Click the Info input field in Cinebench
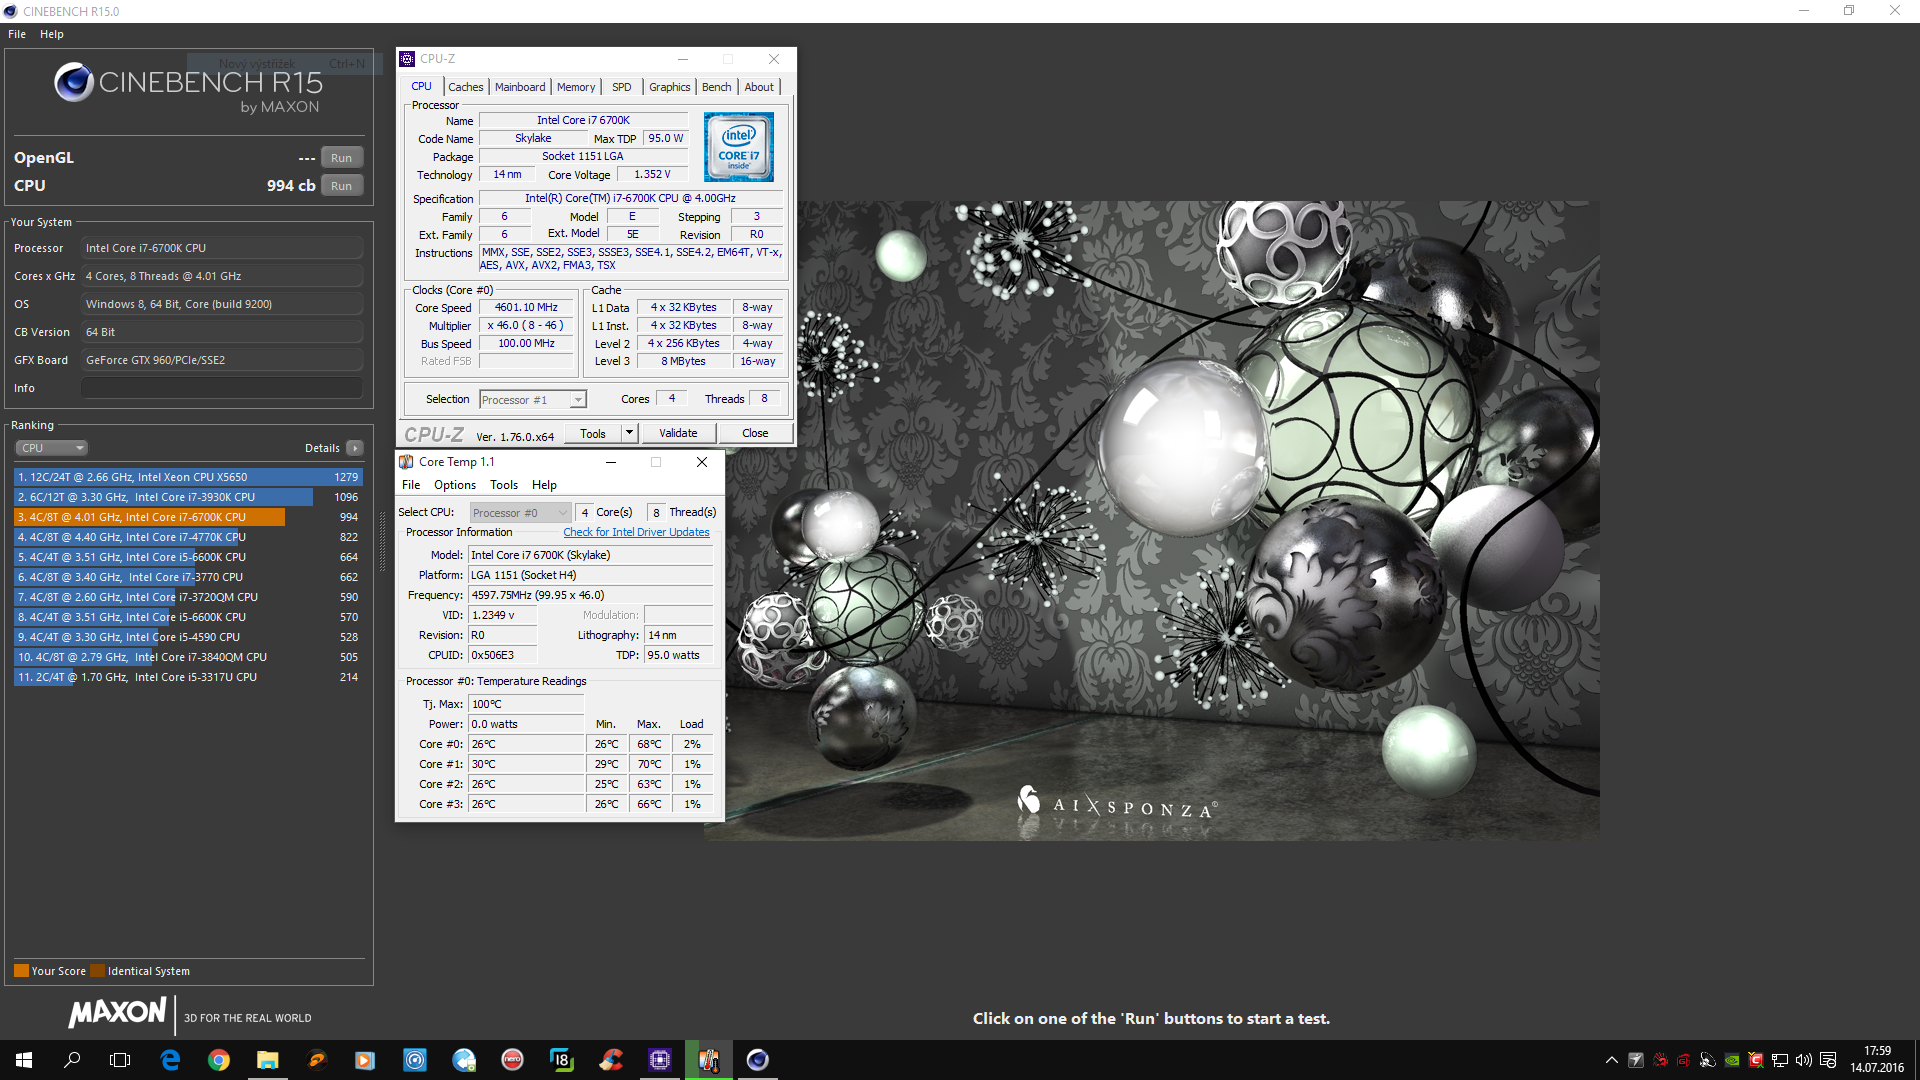The height and width of the screenshot is (1080, 1920). click(221, 388)
